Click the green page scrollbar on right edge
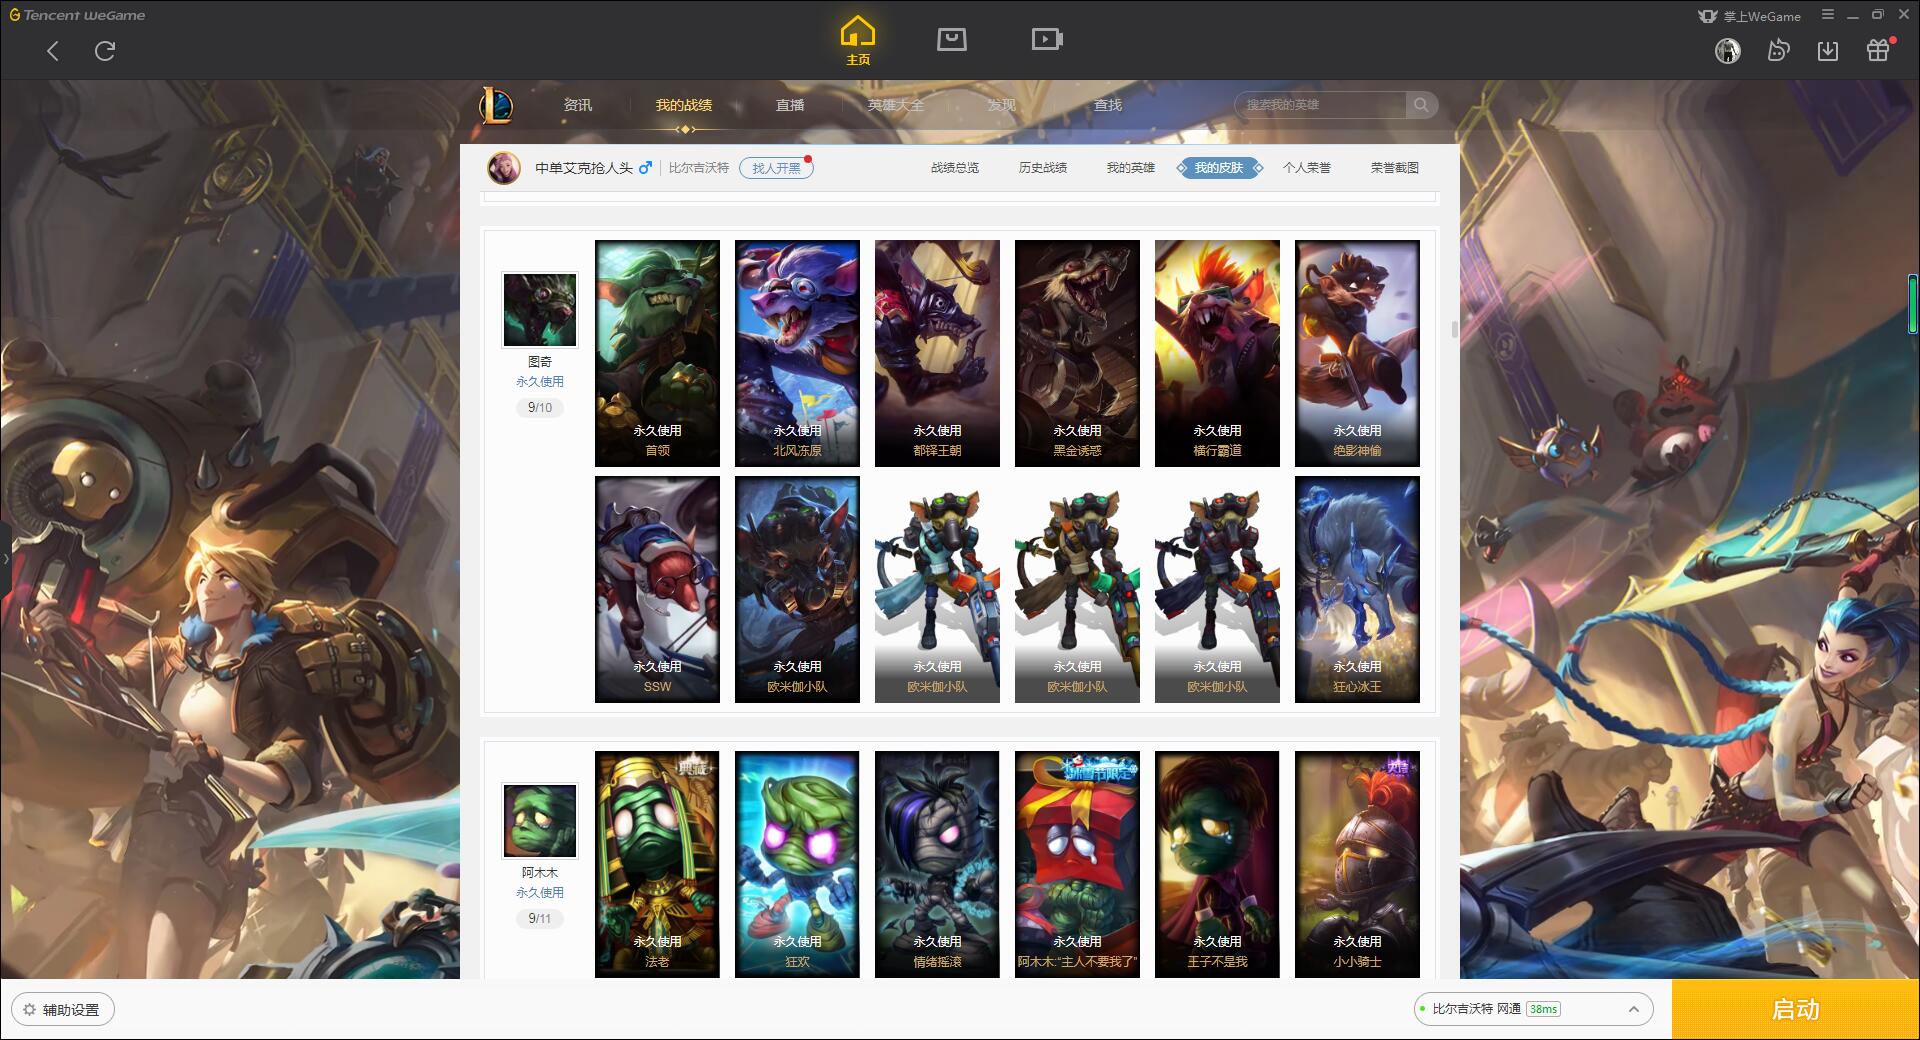This screenshot has width=1920, height=1040. coord(1912,304)
